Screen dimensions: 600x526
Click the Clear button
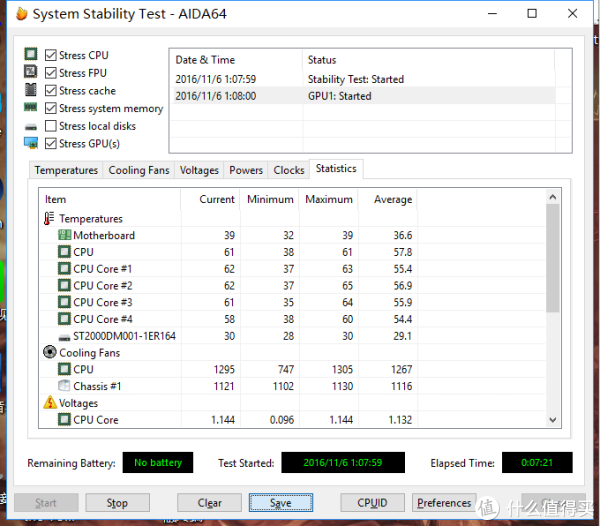tap(209, 503)
